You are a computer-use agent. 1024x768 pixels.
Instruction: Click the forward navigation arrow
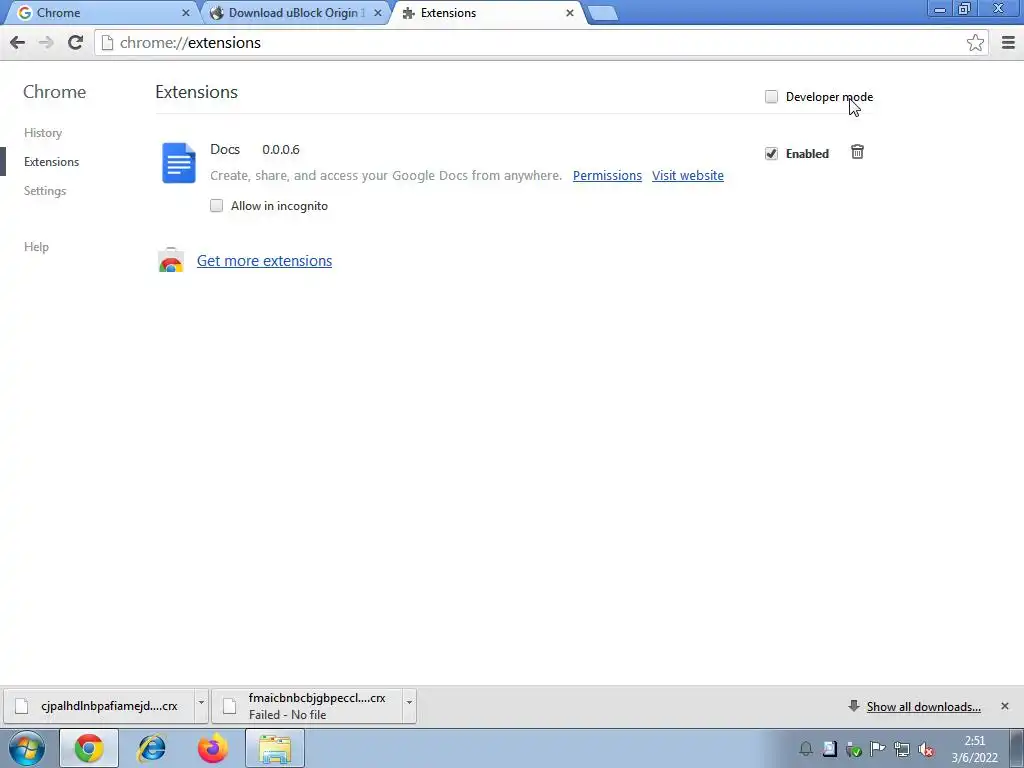(46, 42)
